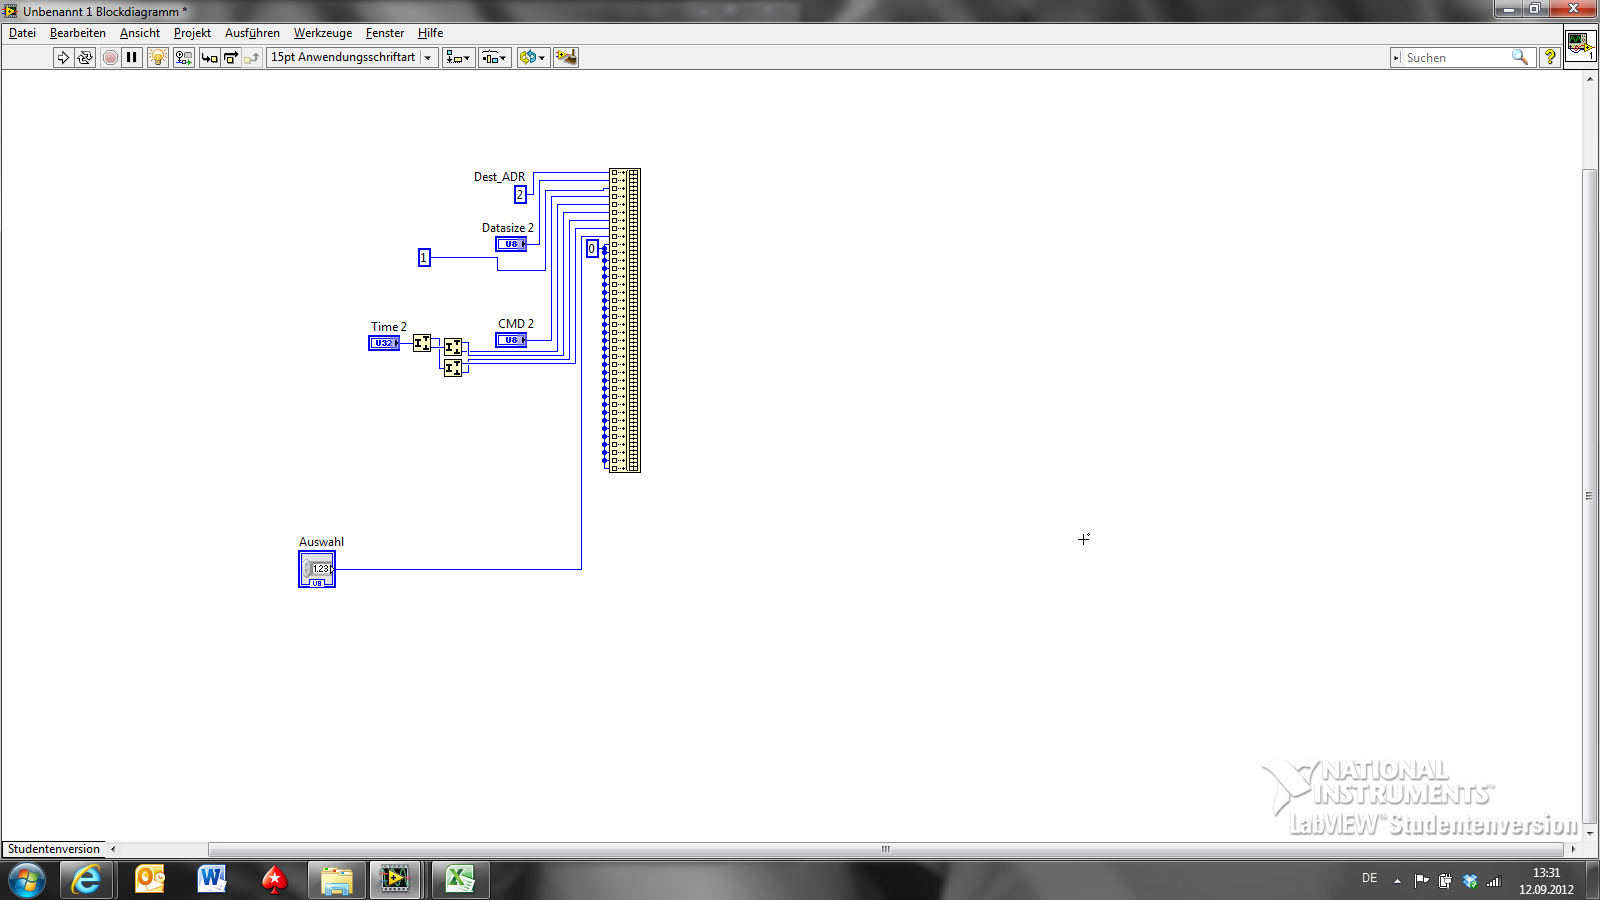Select the Dest_ADR constant with value 2
1600x900 pixels.
(520, 194)
